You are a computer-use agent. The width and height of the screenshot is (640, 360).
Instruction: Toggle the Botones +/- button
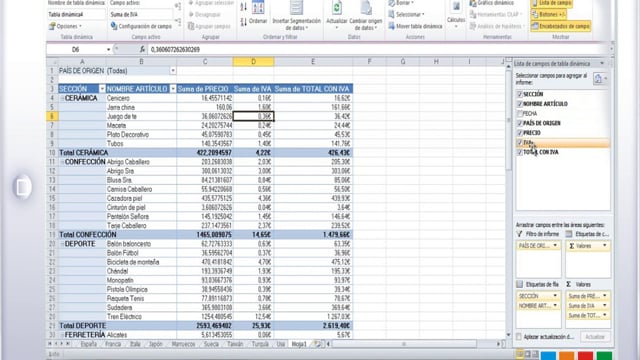coord(549,14)
